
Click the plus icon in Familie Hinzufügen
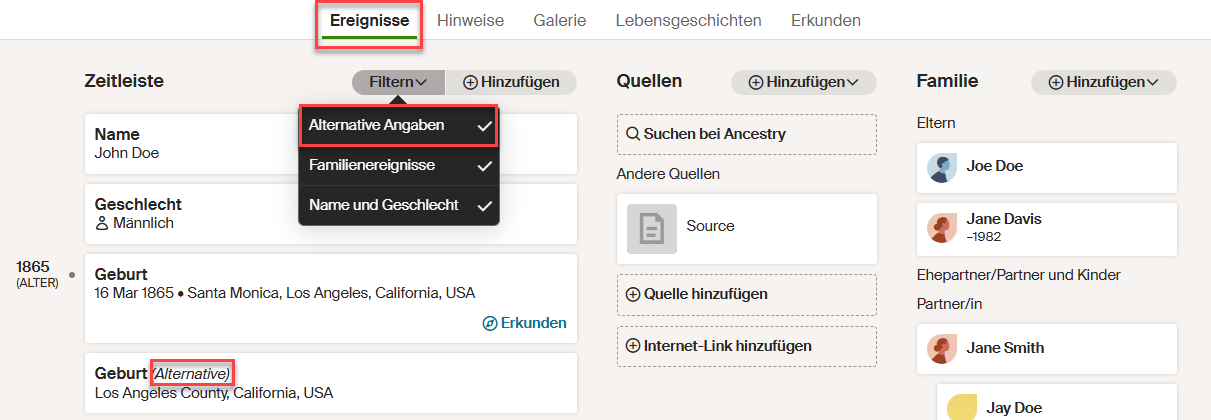[1056, 82]
